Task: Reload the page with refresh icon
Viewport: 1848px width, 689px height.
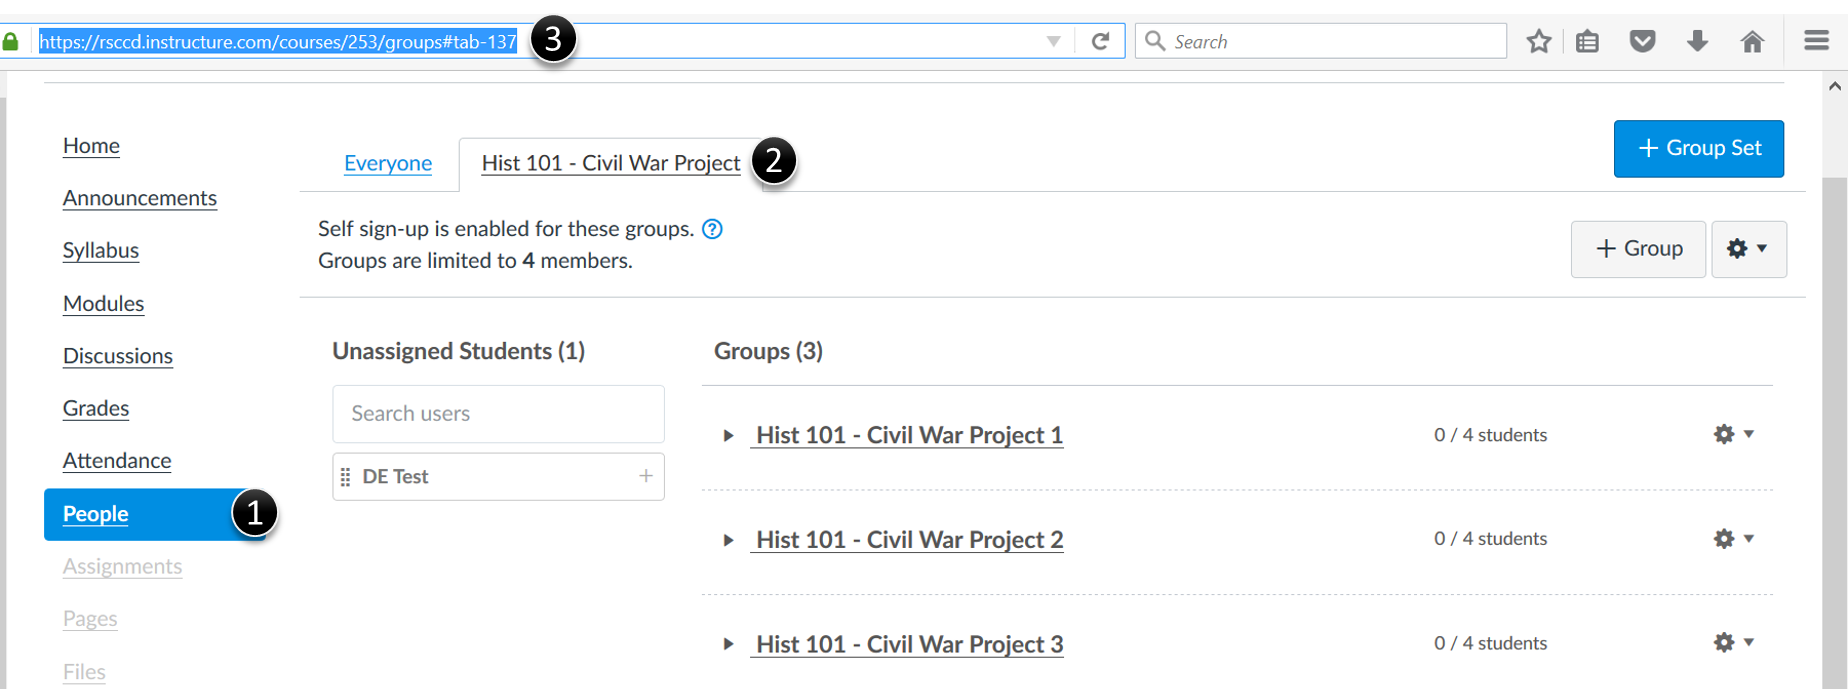Action: point(1100,41)
